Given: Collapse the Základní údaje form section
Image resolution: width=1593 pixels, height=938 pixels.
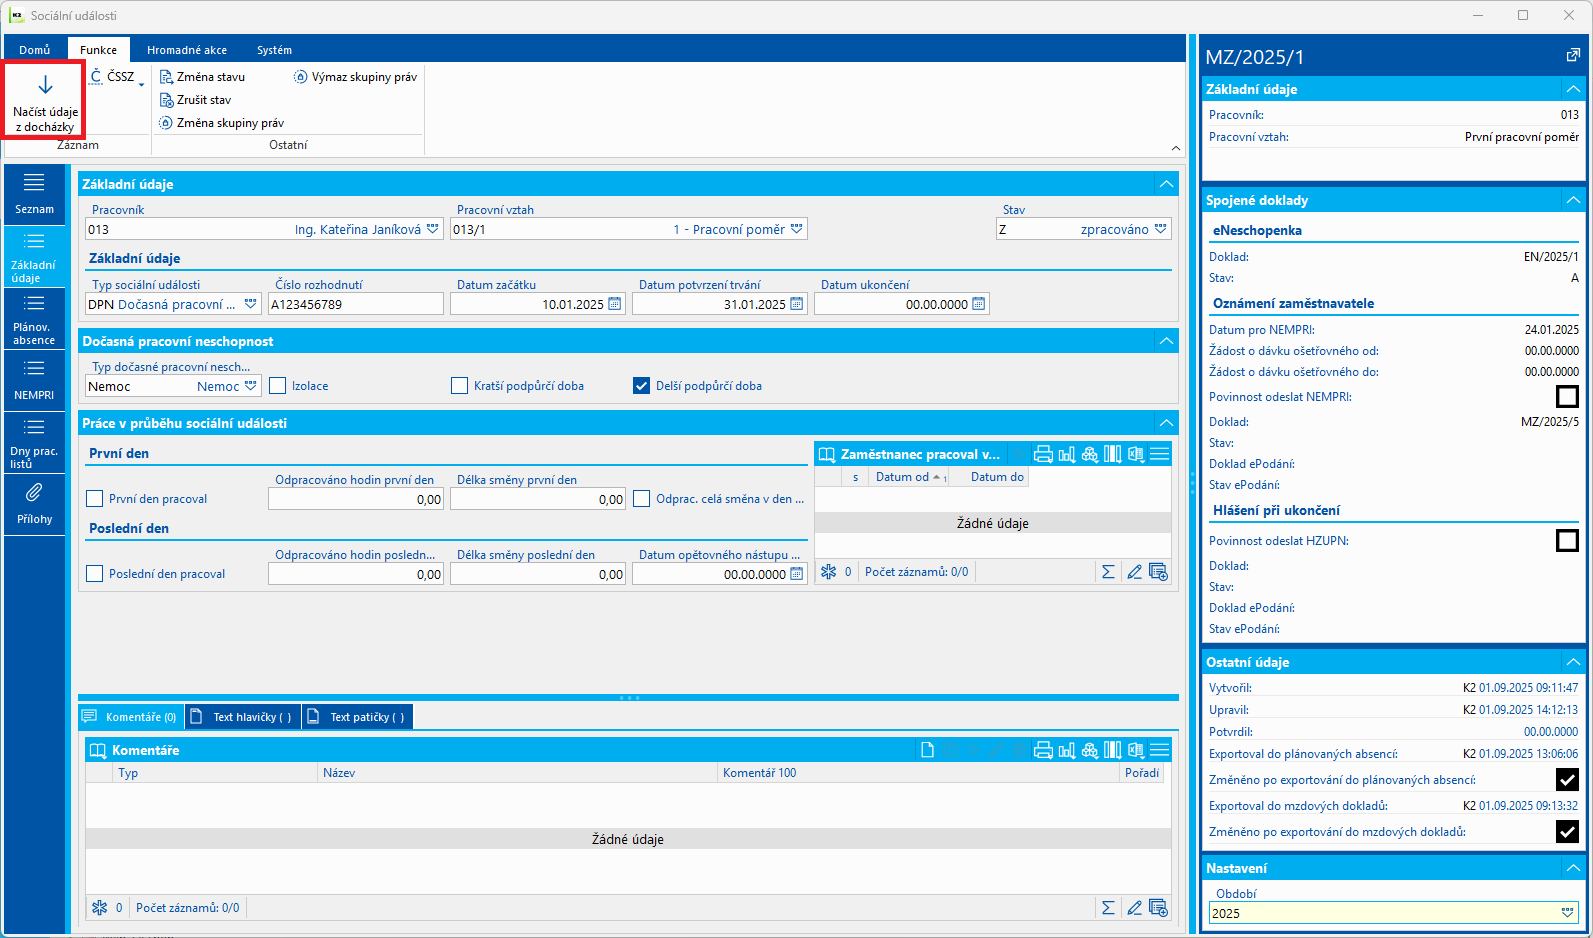Looking at the screenshot, I should pos(1166,184).
